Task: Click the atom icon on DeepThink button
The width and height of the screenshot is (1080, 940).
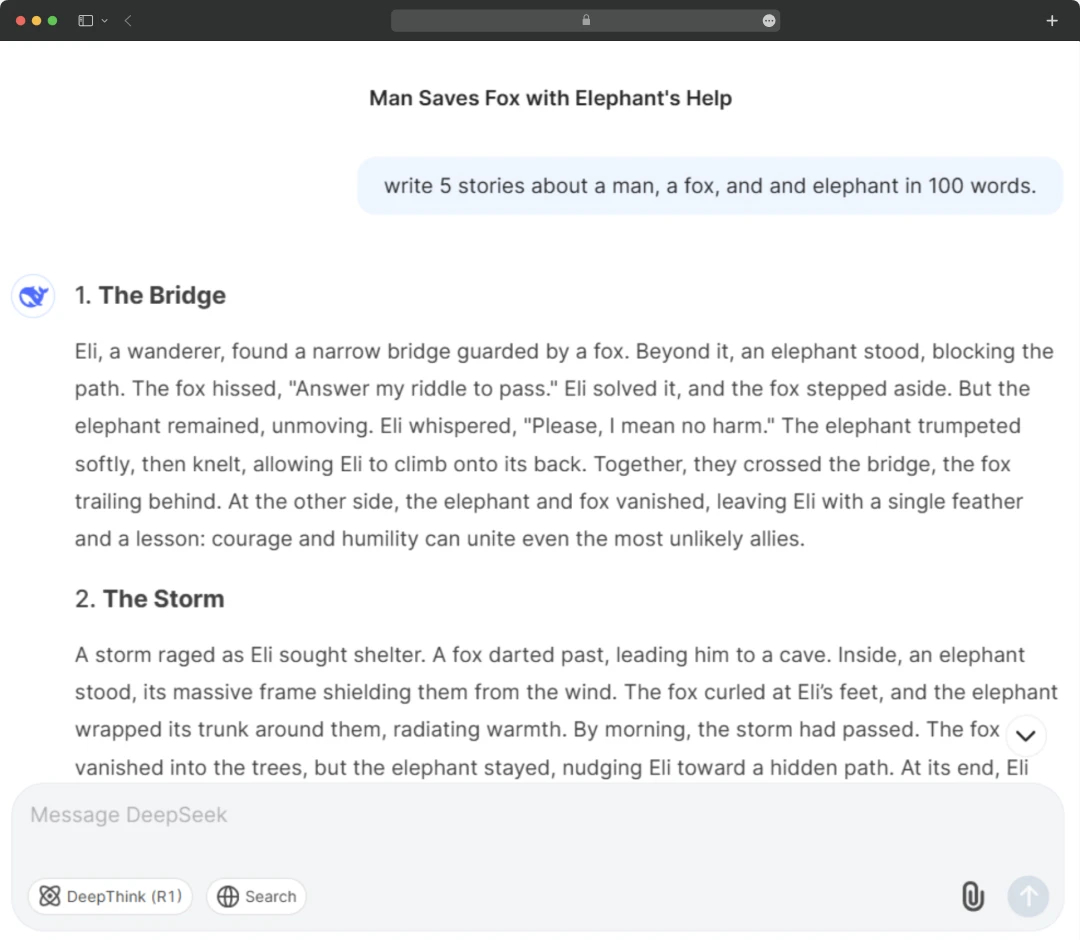Action: pos(49,896)
